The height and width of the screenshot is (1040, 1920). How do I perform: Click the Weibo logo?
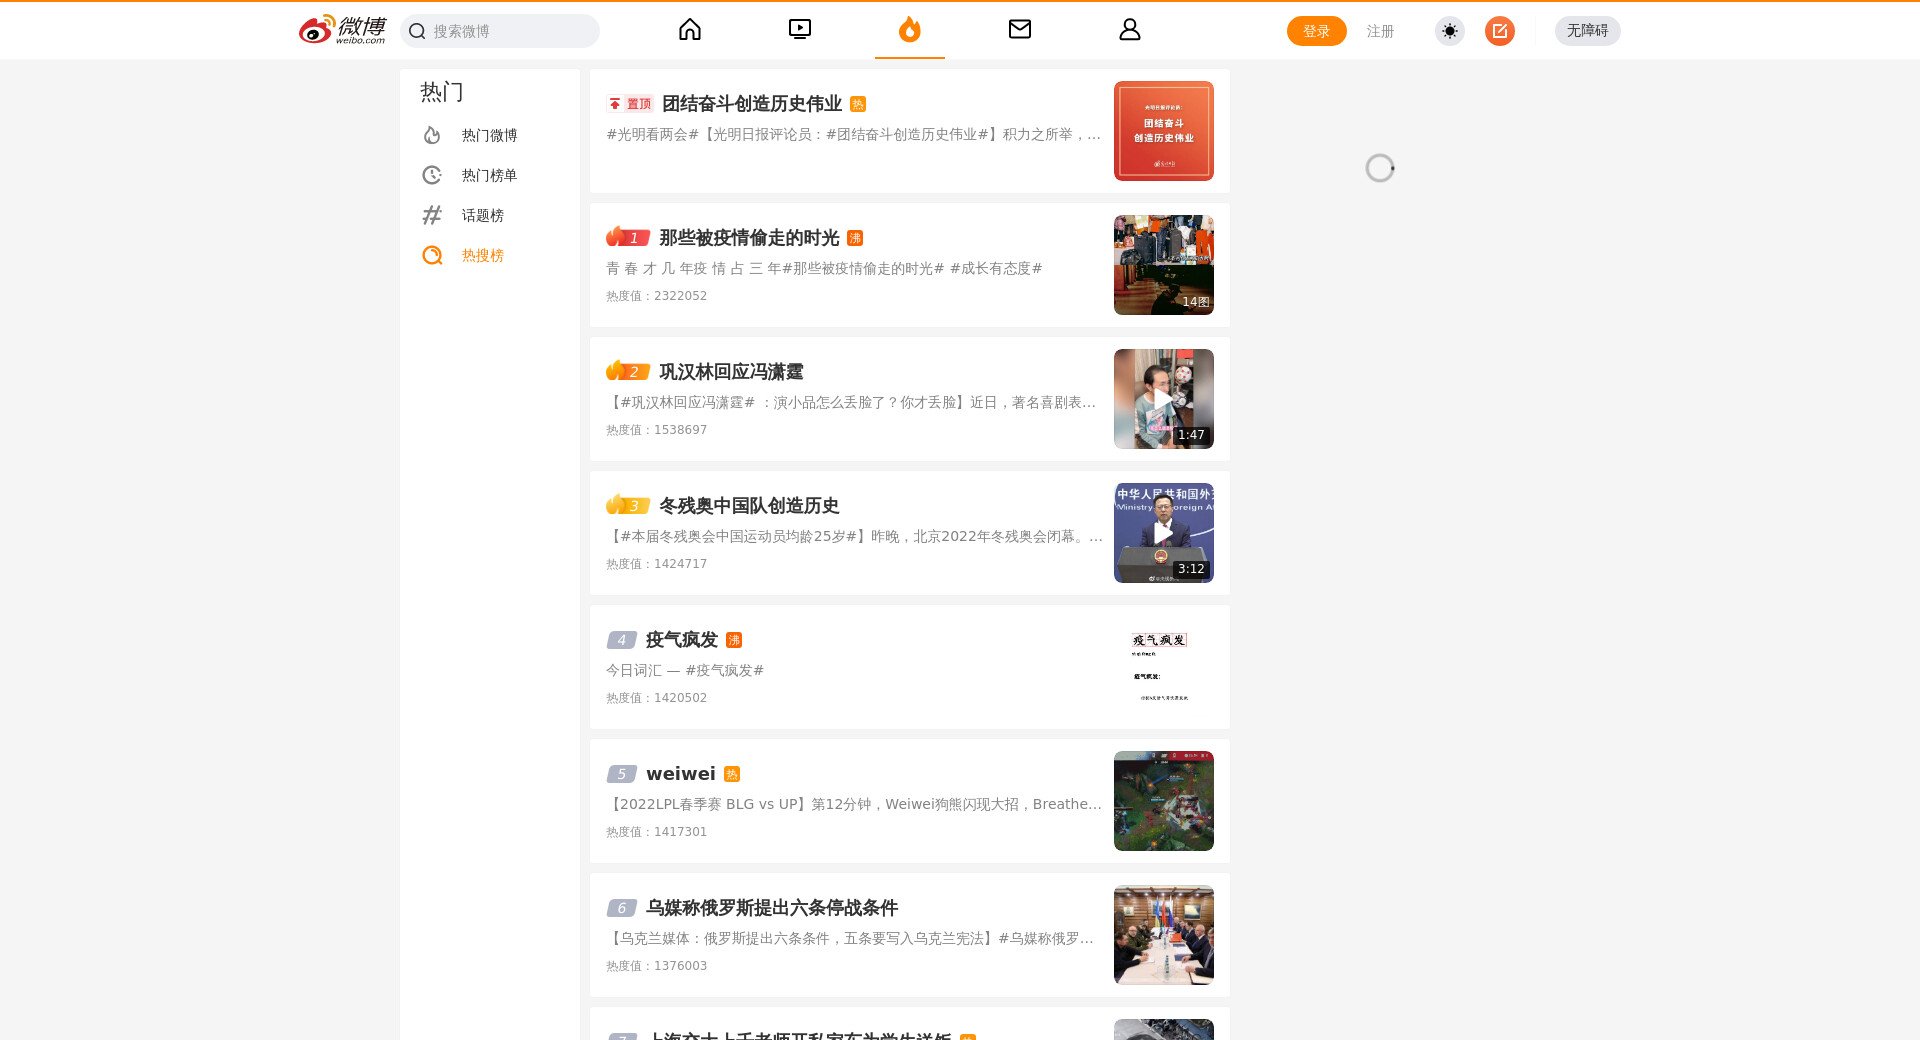(x=342, y=30)
